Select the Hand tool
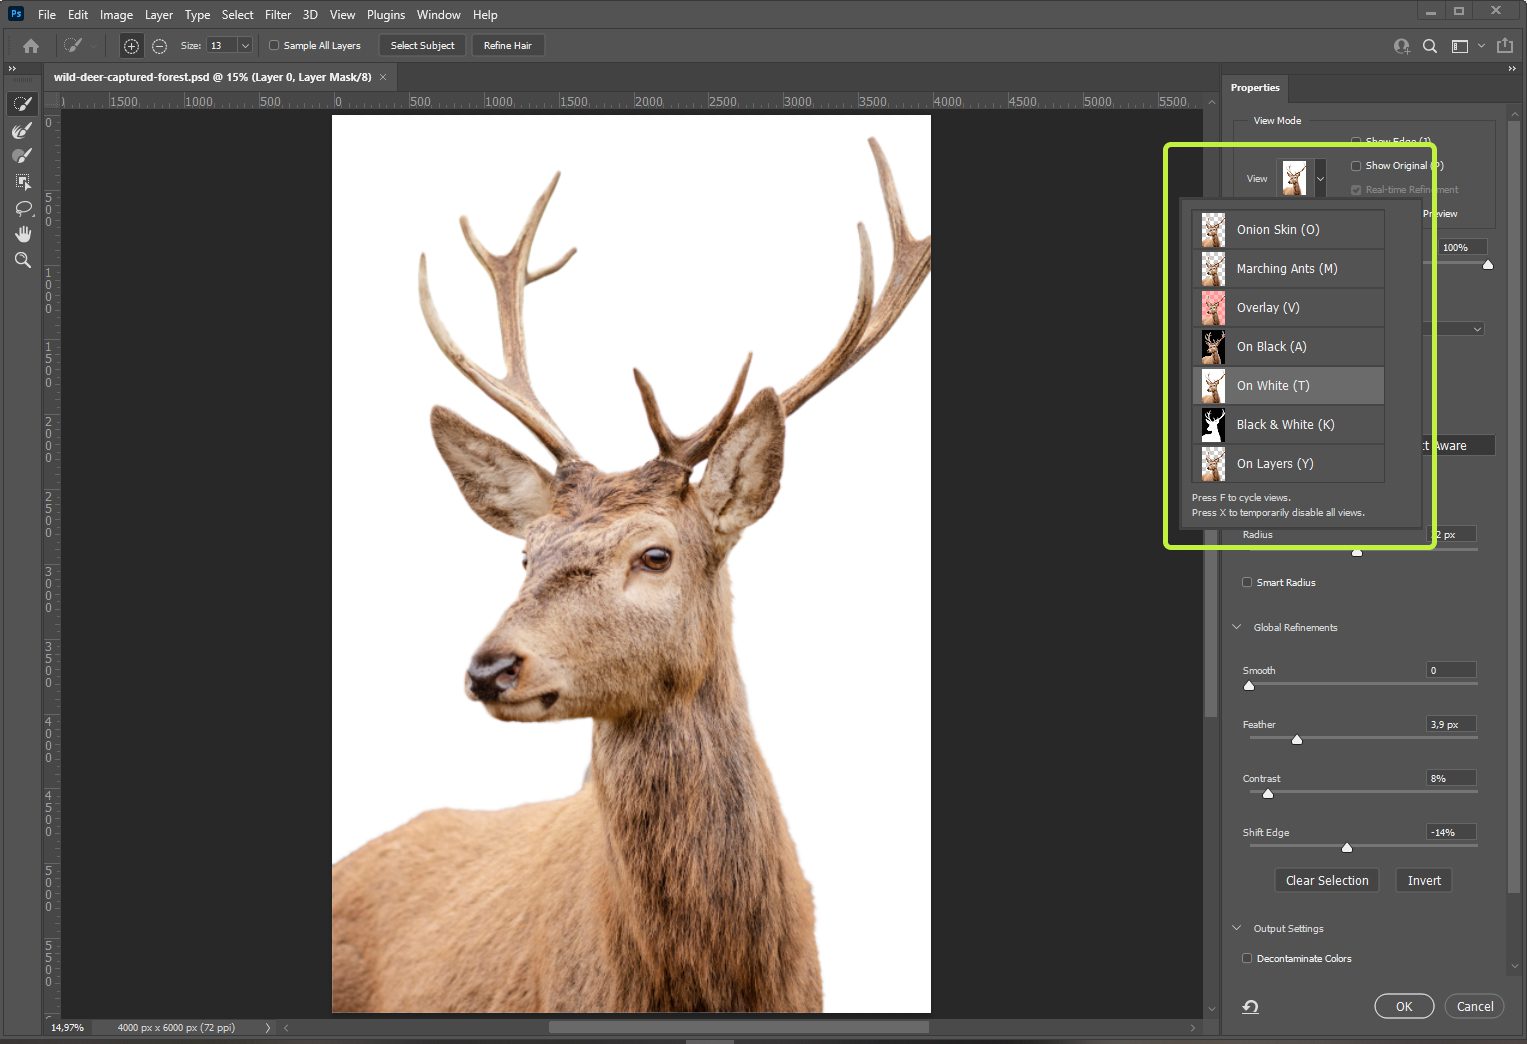 pos(22,234)
